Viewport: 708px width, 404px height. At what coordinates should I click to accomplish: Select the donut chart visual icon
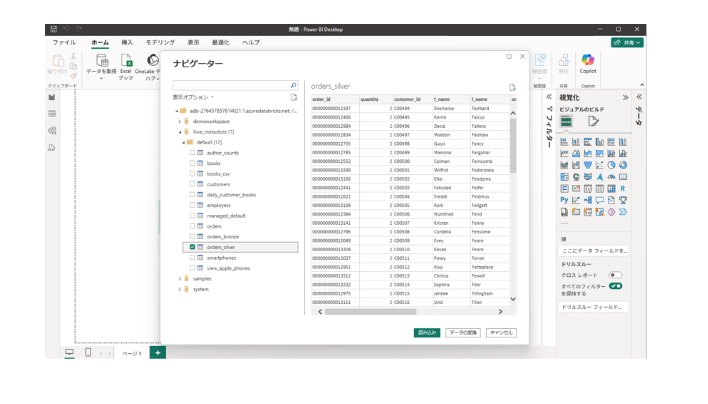(x=623, y=165)
